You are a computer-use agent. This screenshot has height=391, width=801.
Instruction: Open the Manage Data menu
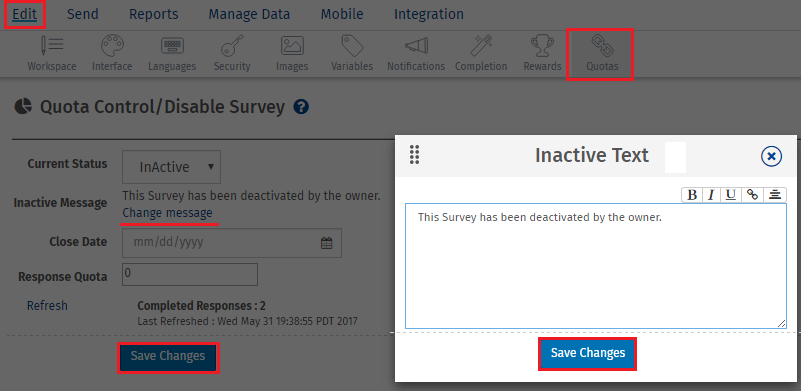coord(249,14)
